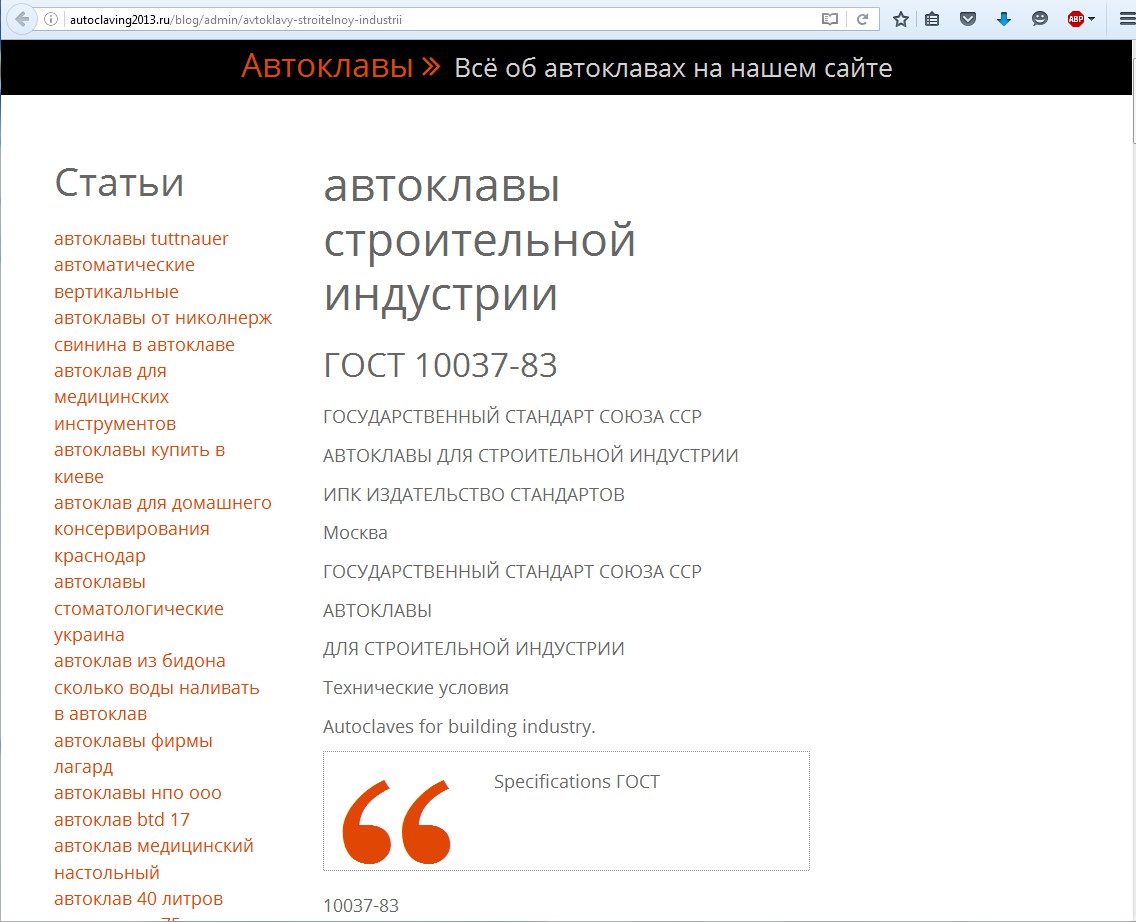
Task: Click the tagline Всё об автоклавах на нашем сайте
Action: [673, 68]
